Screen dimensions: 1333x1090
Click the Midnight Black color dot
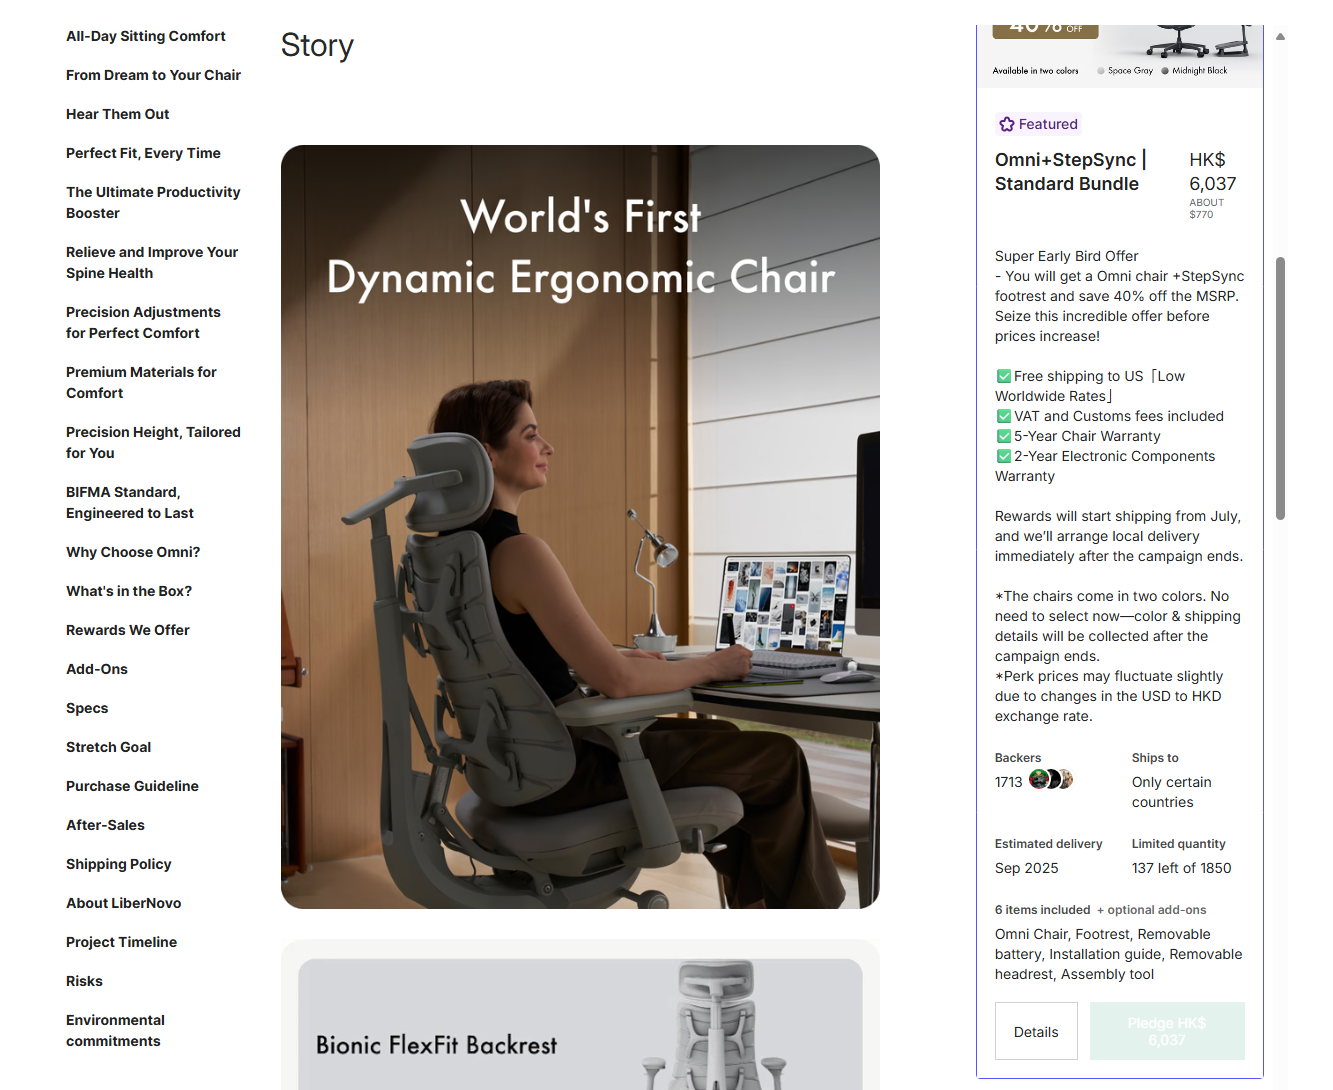1165,71
